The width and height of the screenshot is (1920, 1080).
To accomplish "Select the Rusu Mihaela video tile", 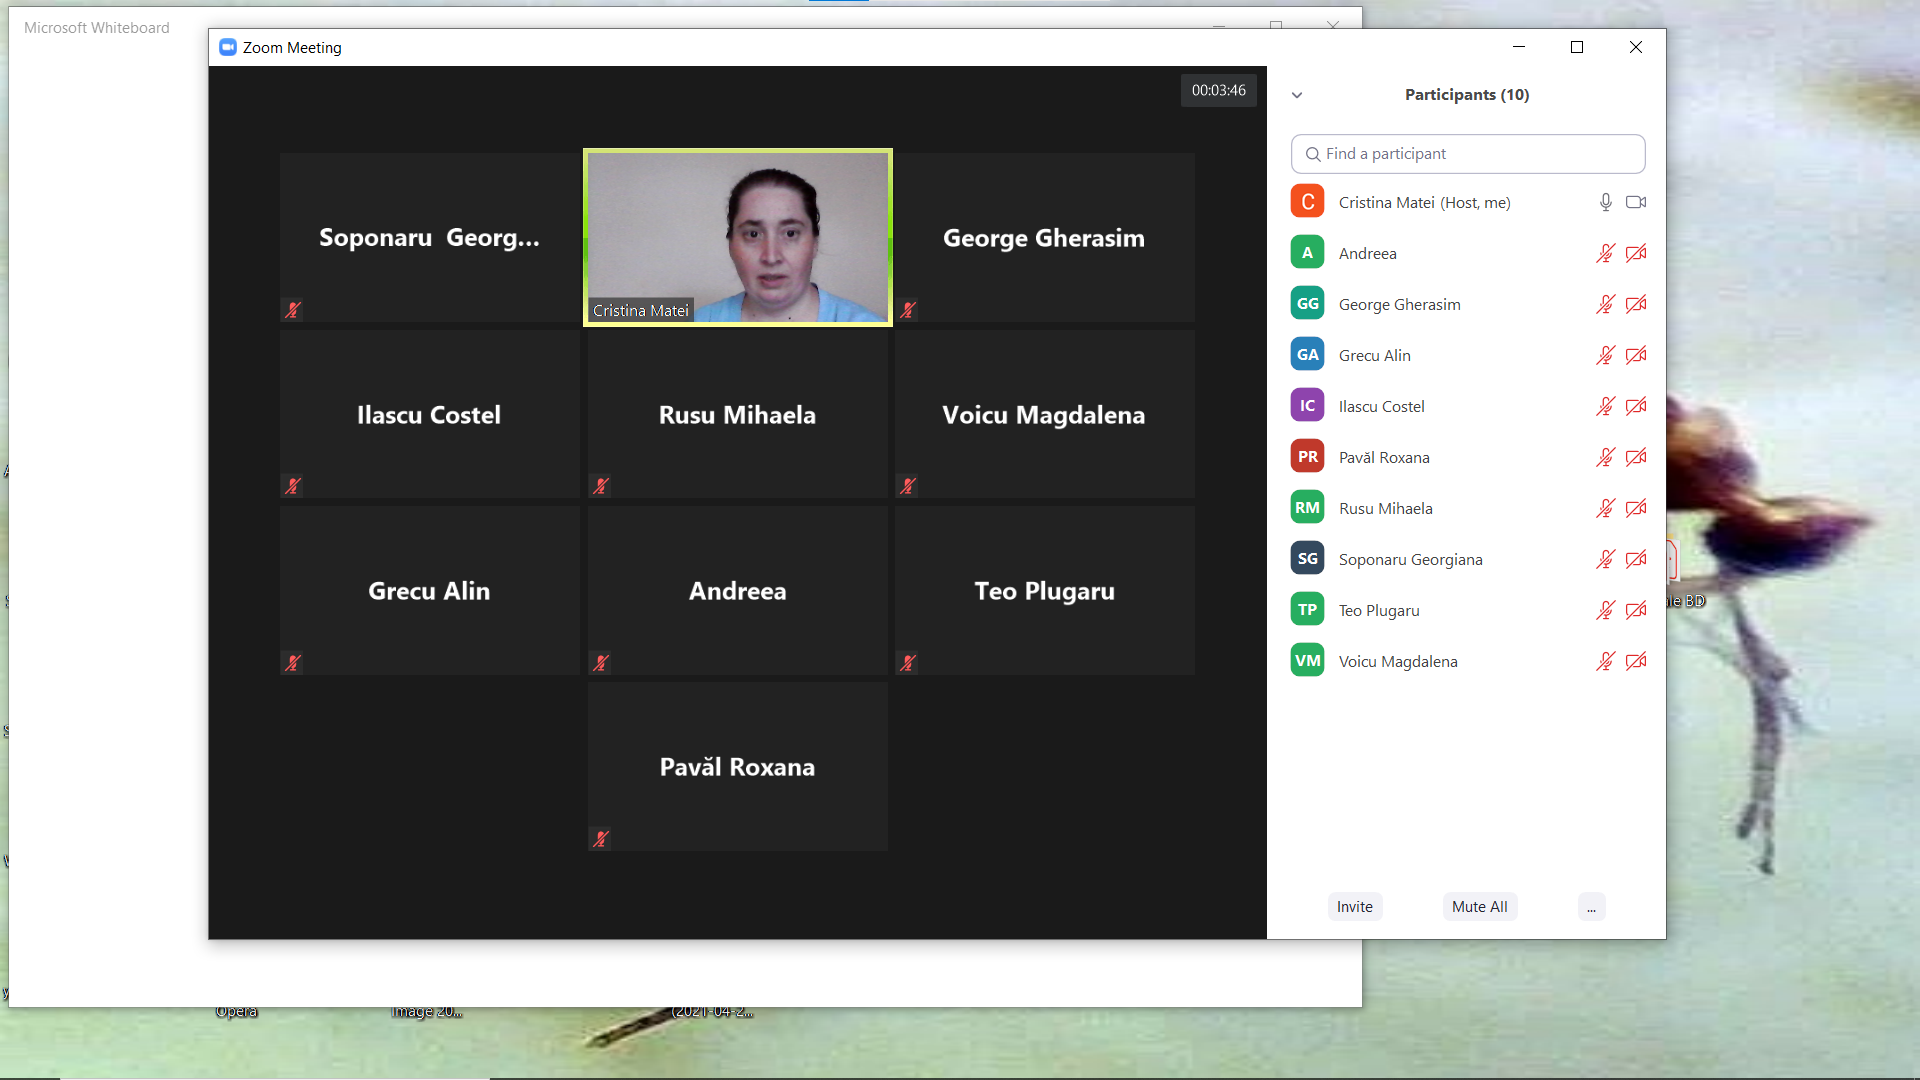I will click(x=738, y=414).
